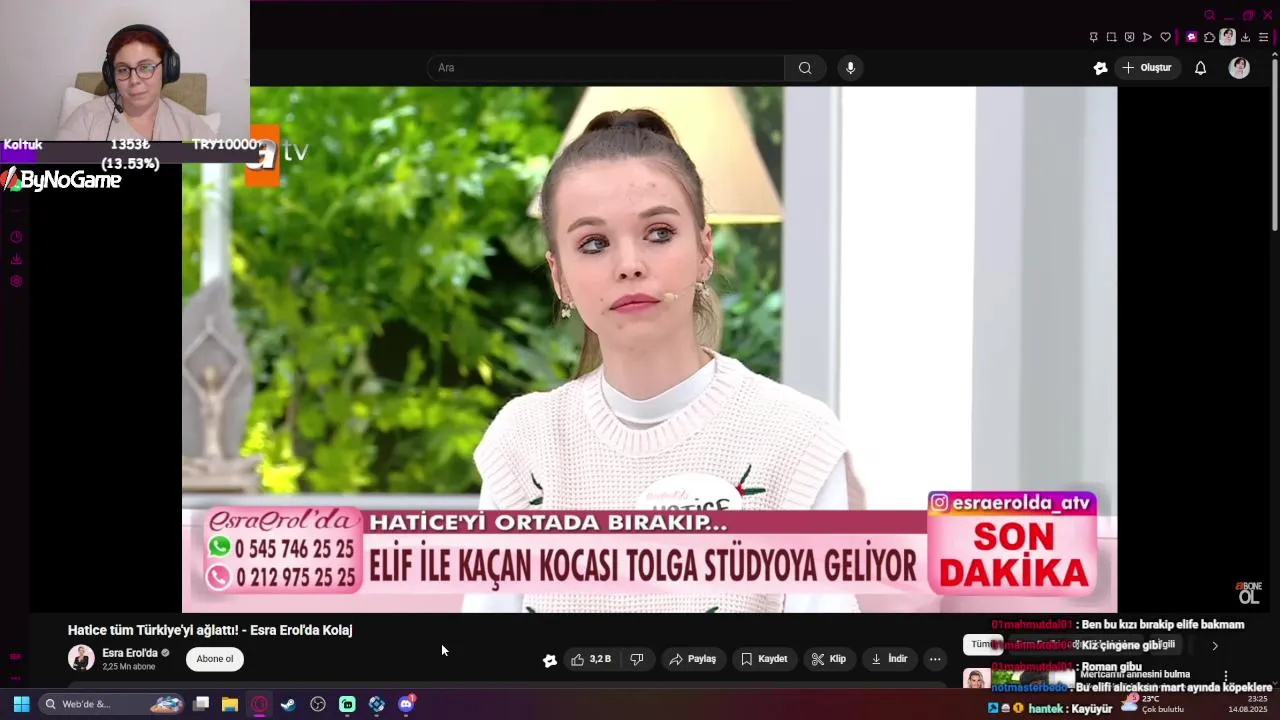Open Discord from the taskbar
The image size is (1280, 720).
(406, 704)
